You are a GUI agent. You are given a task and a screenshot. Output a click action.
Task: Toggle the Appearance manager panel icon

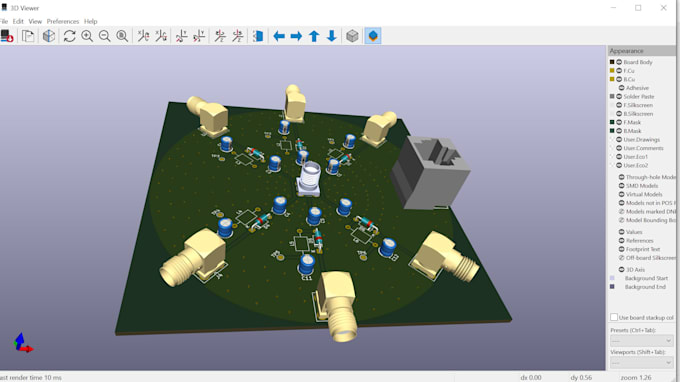tap(373, 36)
